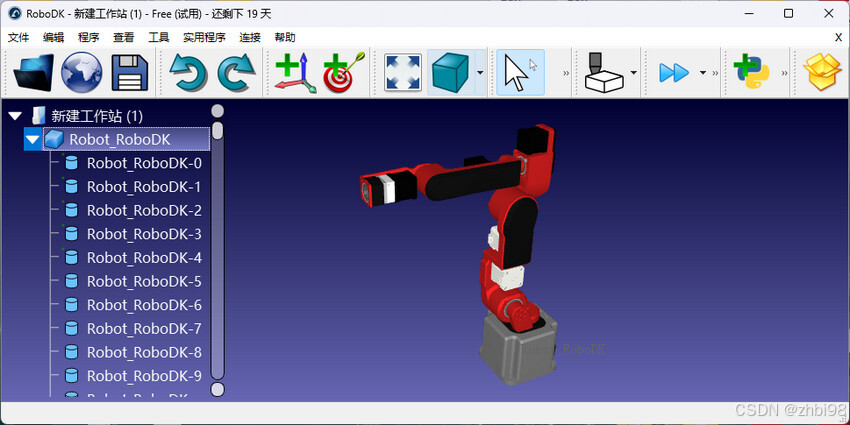This screenshot has width=850, height=425.
Task: Click the blue cube icon beside Robot_RoboDK
Action: click(54, 140)
